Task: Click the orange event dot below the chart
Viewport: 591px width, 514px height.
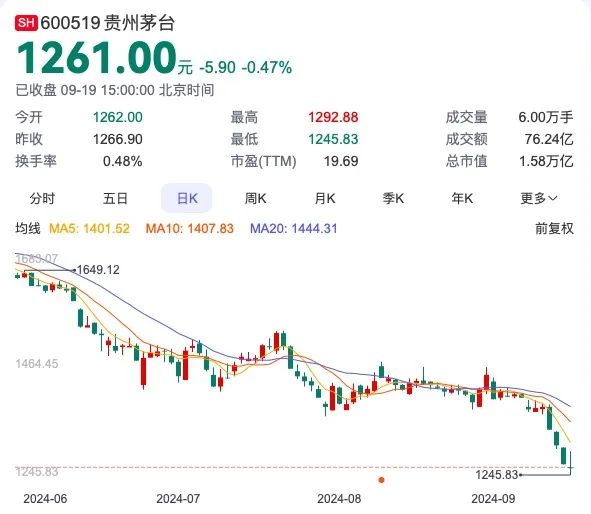Action: pyautogui.click(x=381, y=480)
